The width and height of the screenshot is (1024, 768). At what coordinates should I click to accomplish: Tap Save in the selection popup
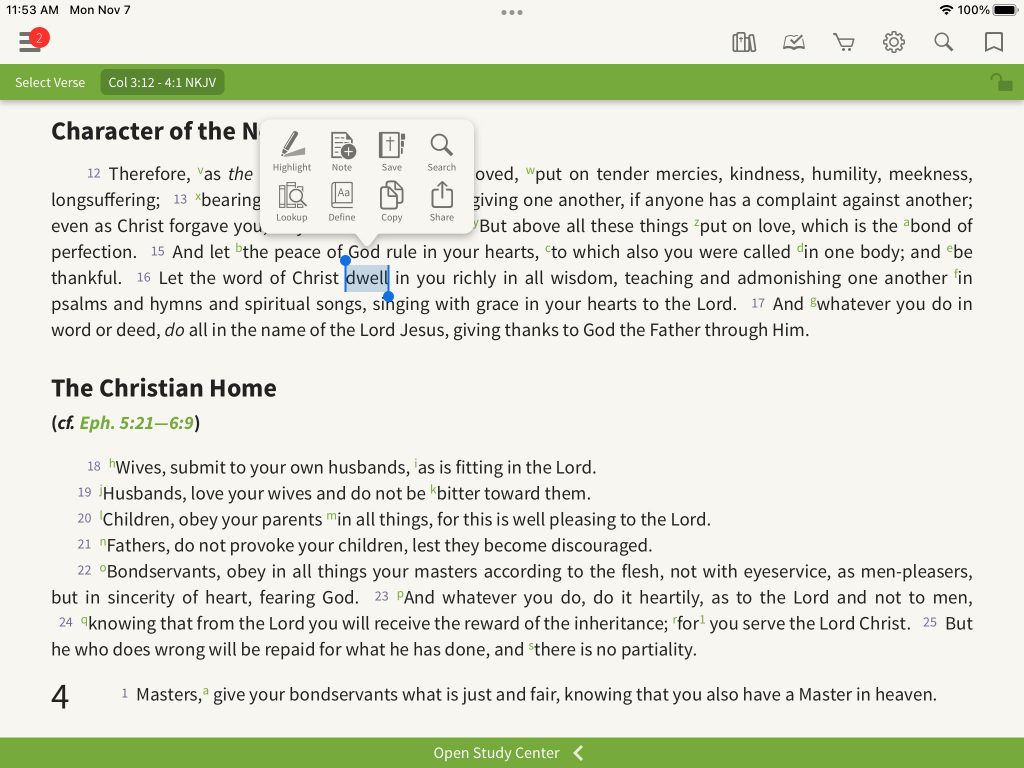point(392,152)
